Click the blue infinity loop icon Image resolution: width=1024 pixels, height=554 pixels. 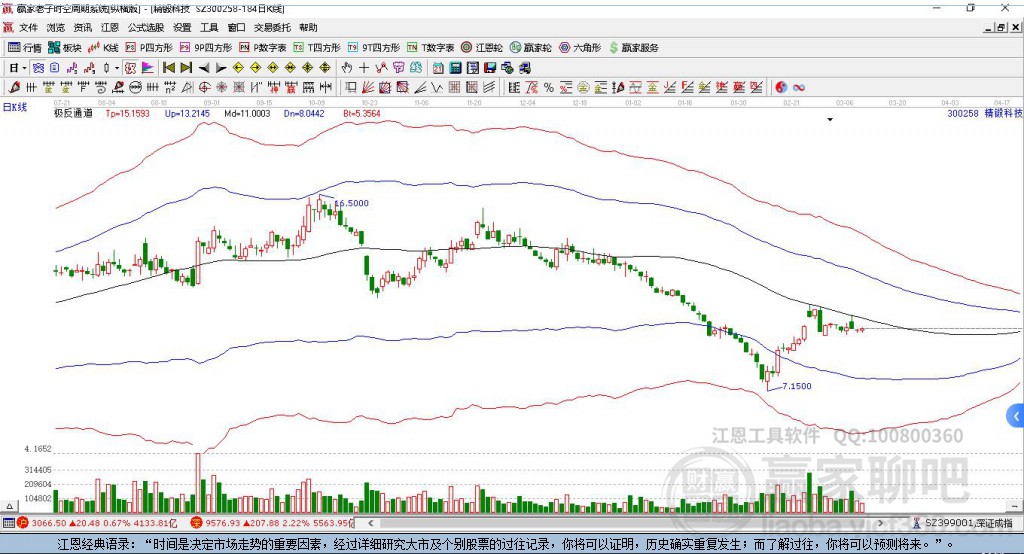point(799,88)
